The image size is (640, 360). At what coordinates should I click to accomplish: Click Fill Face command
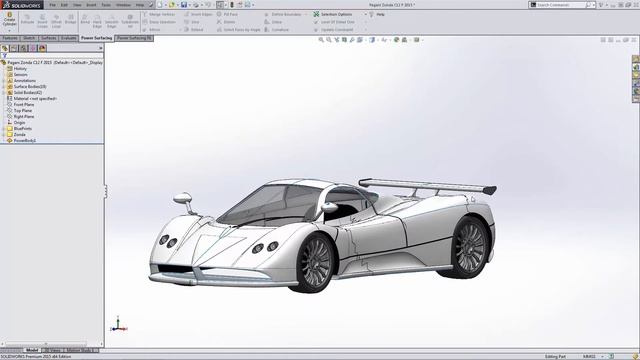(227, 14)
